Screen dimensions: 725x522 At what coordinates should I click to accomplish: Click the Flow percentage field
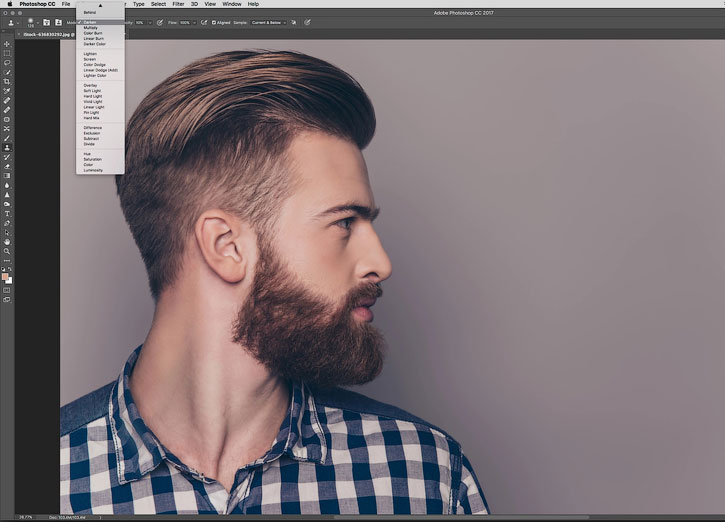coord(185,22)
